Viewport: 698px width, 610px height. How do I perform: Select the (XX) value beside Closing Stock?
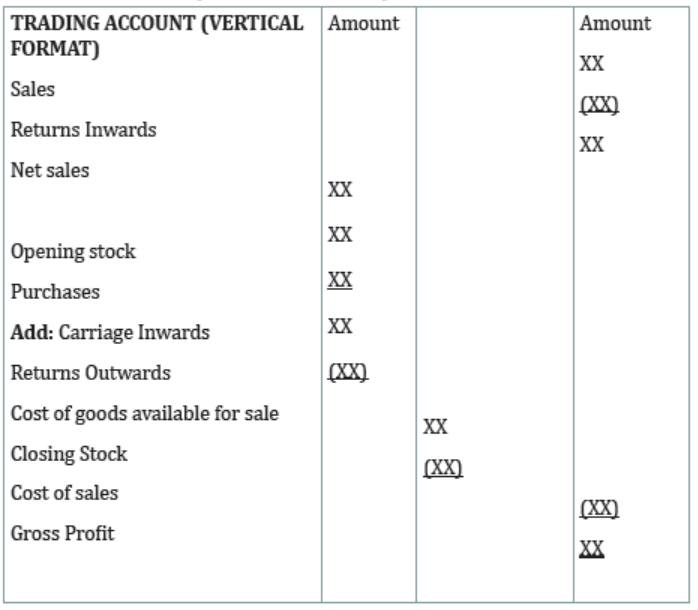pyautogui.click(x=443, y=468)
